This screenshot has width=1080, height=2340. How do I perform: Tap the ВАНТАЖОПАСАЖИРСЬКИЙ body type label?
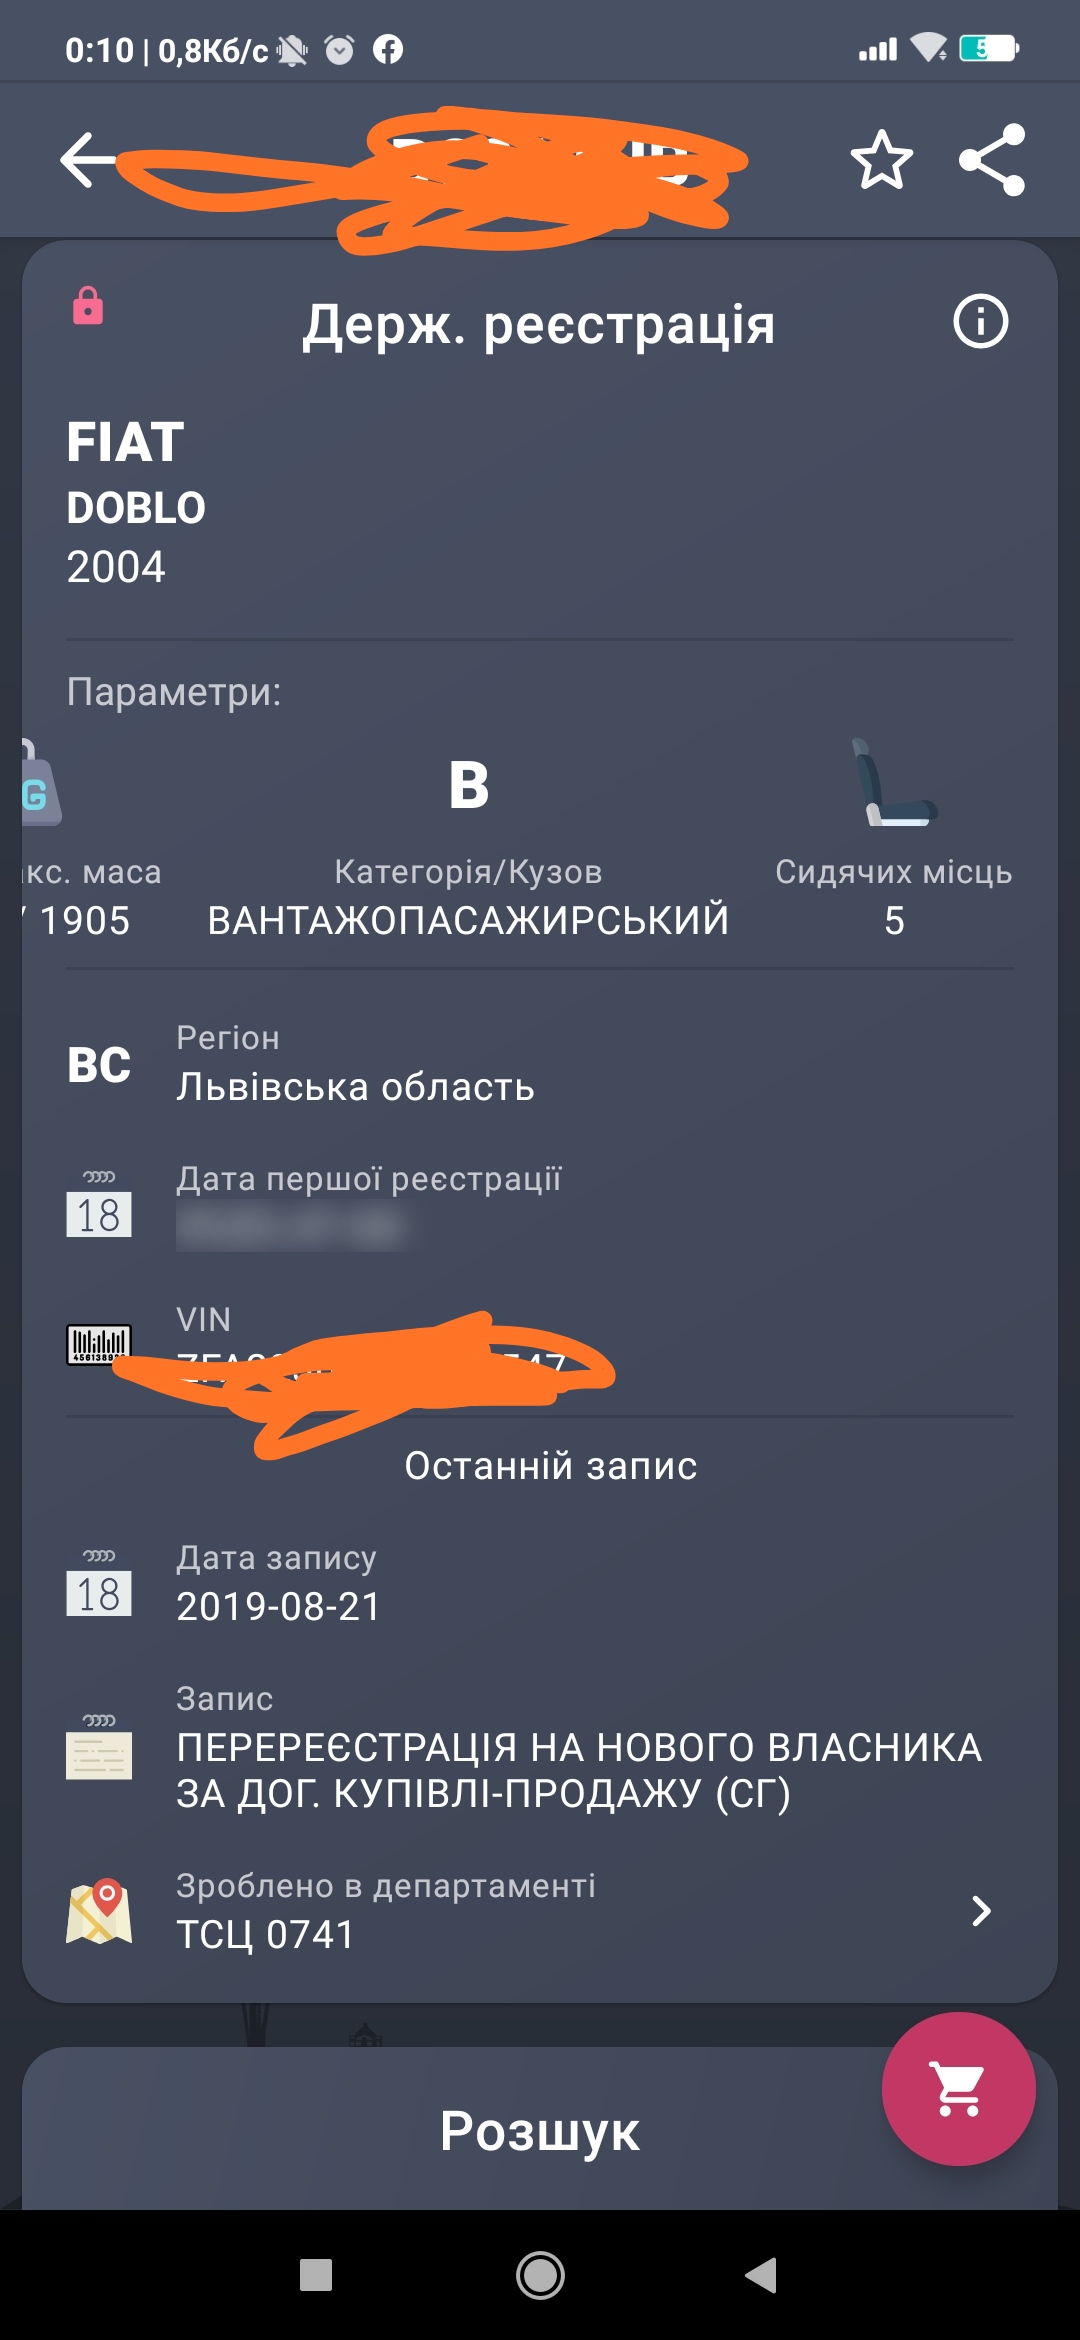(x=468, y=920)
